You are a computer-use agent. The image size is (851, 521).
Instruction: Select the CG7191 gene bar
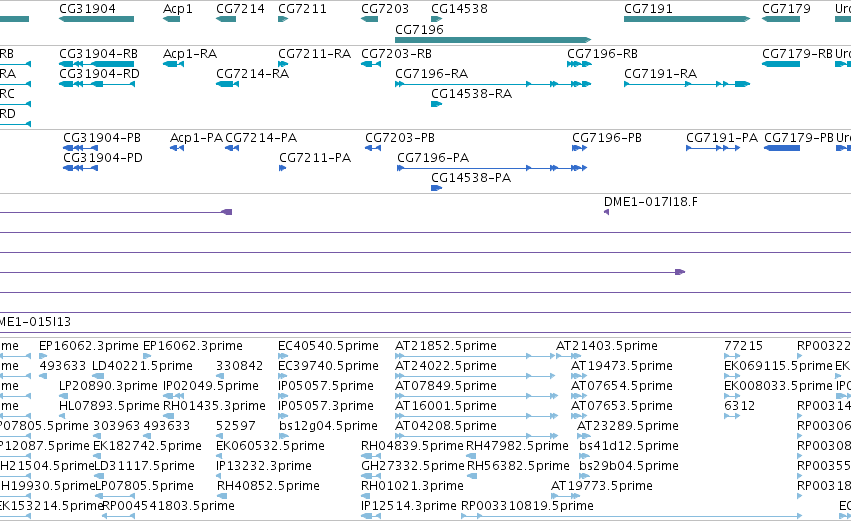[687, 19]
